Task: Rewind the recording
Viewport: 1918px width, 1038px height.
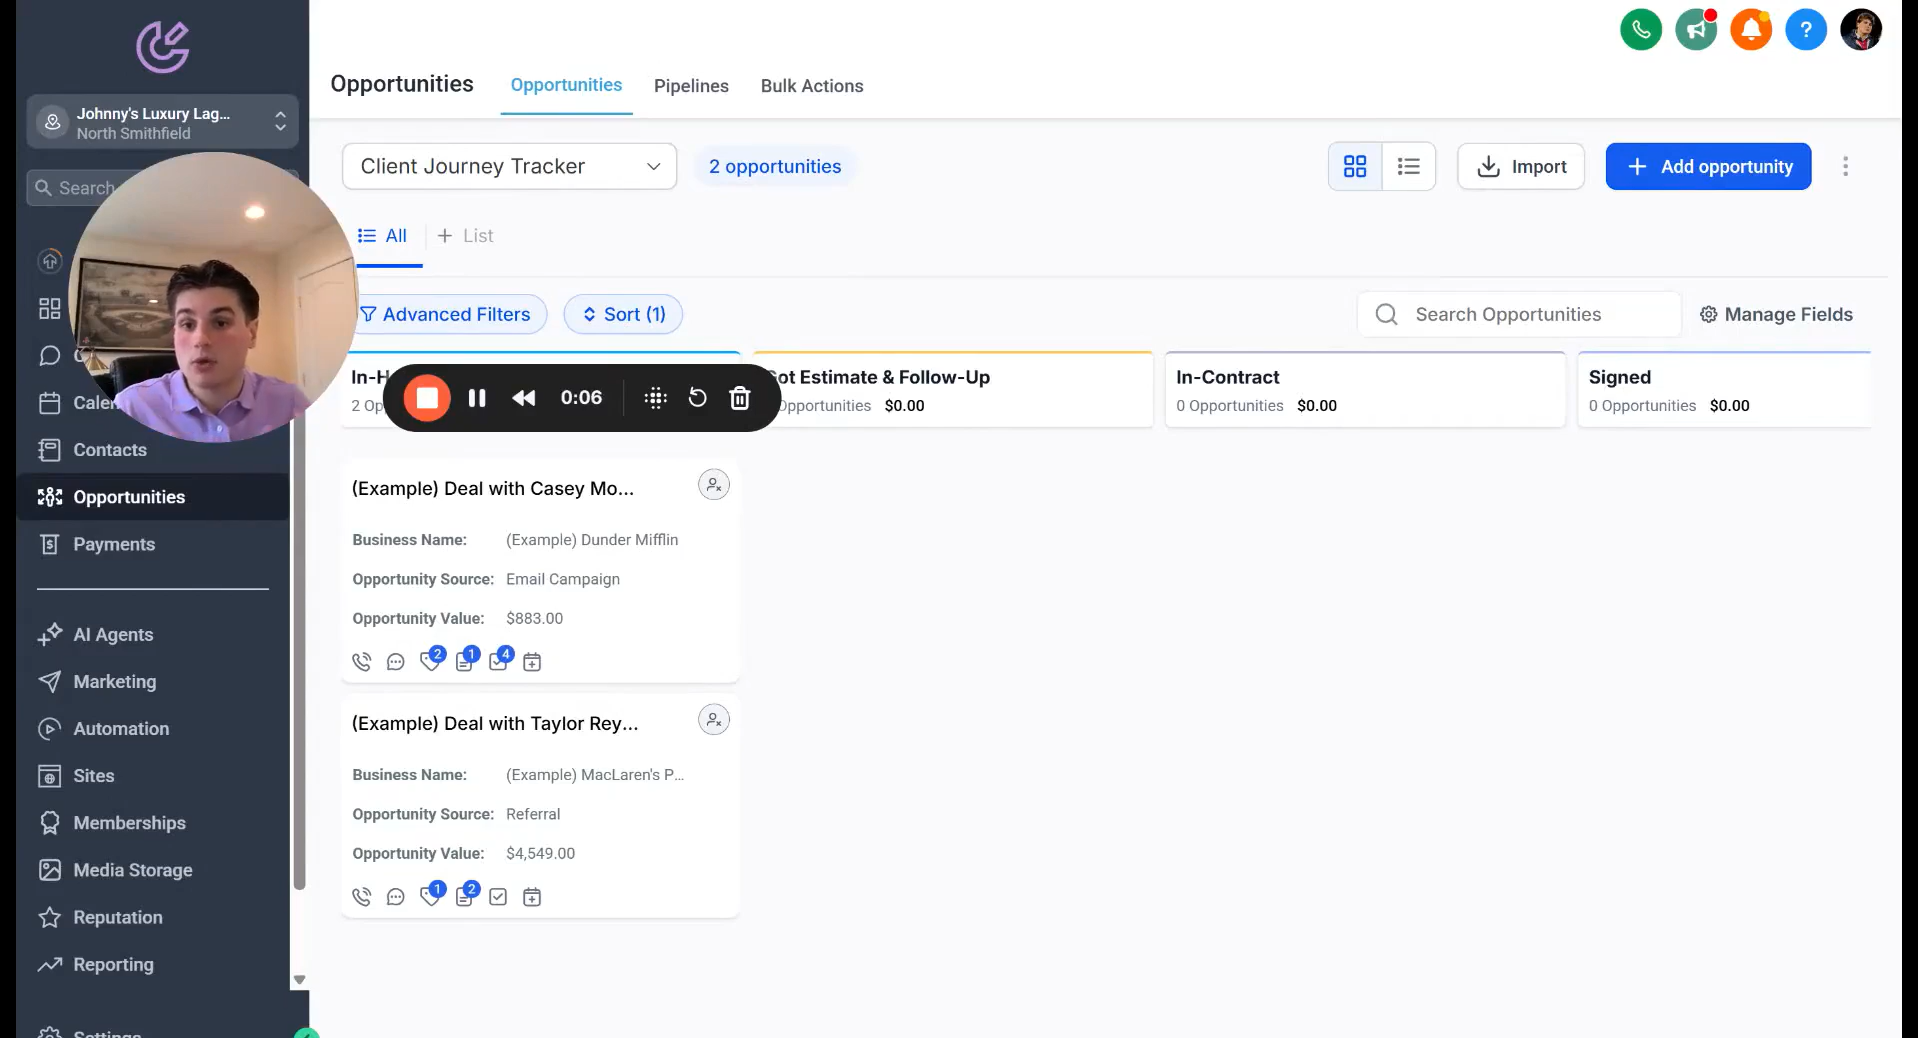Action: pos(523,398)
